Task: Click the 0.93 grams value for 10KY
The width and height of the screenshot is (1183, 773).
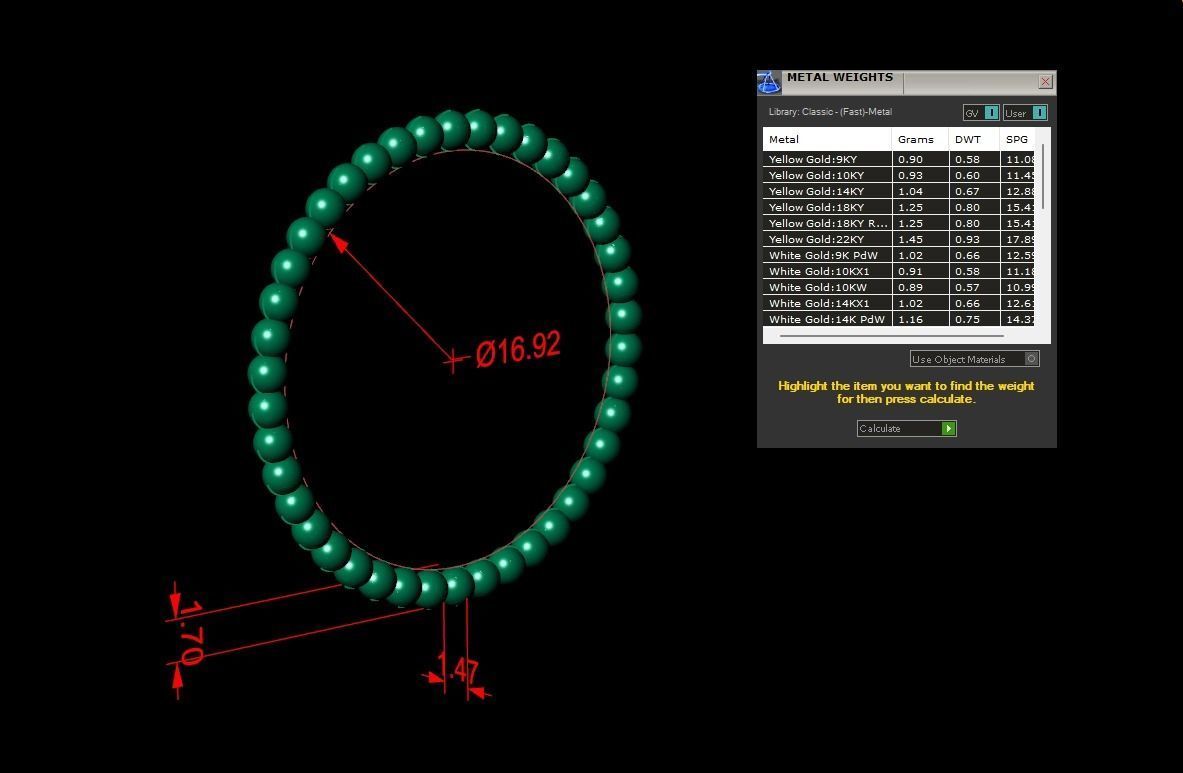Action: [910, 175]
